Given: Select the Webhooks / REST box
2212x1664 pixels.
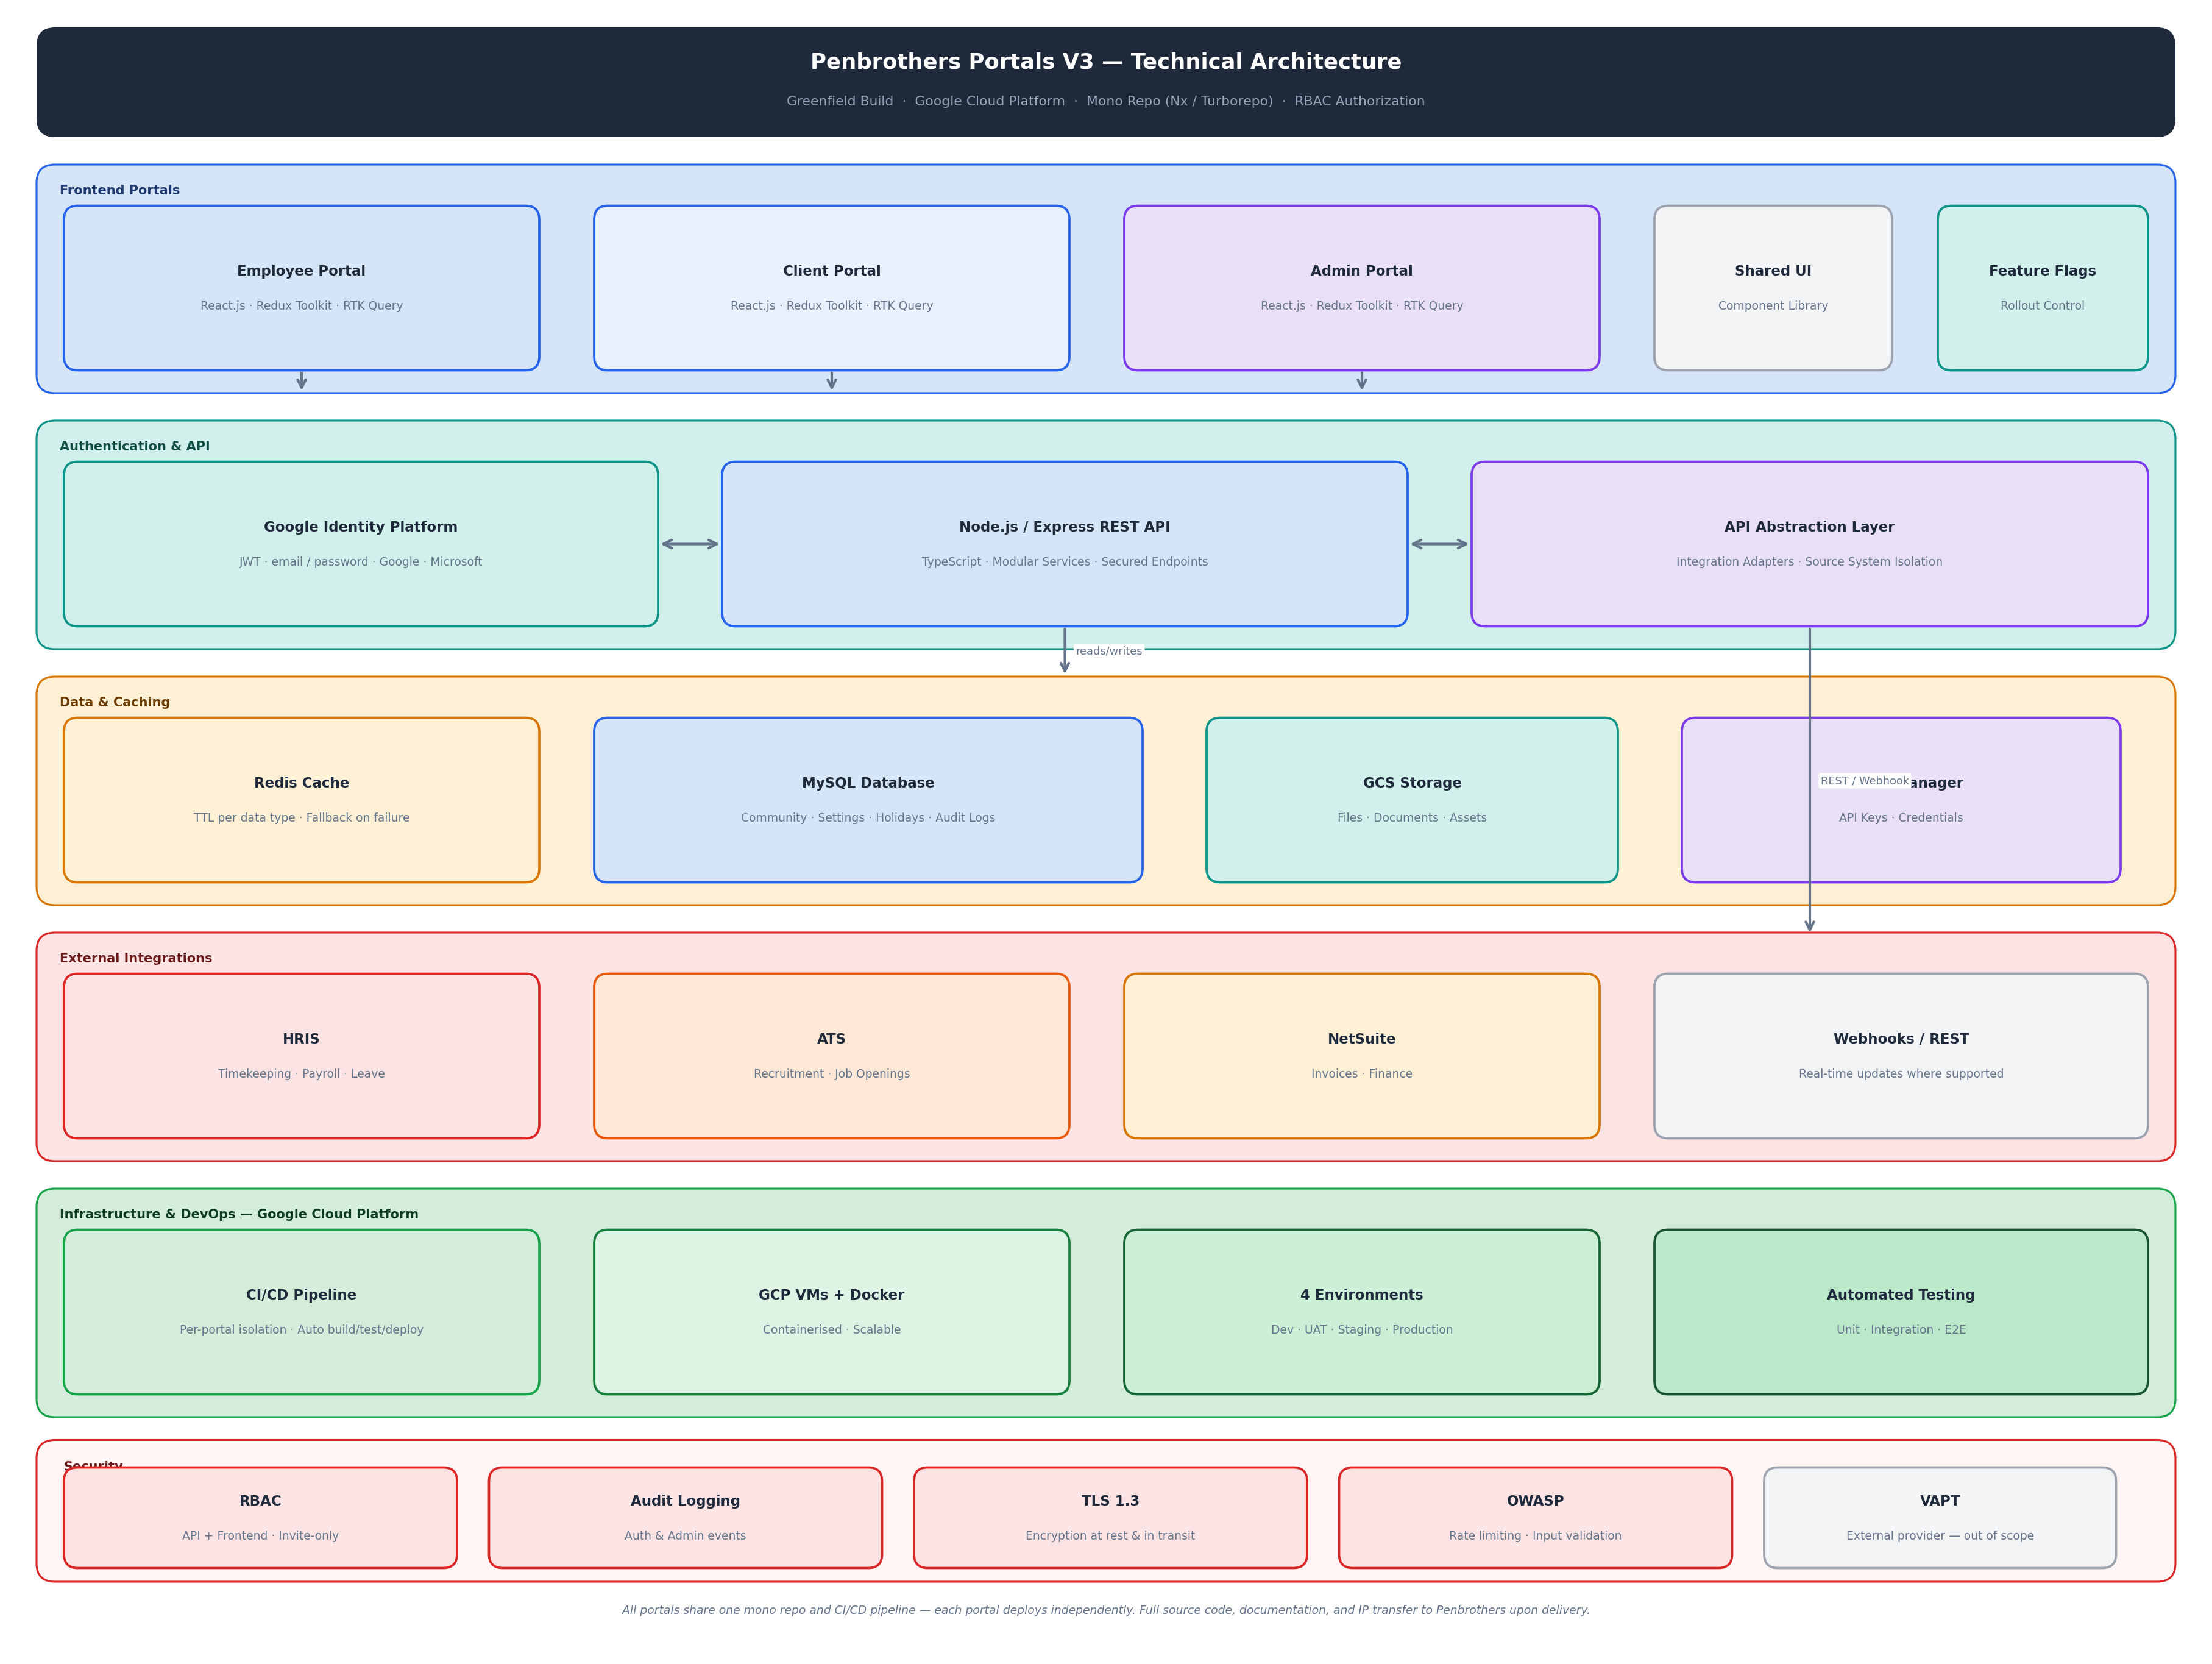Looking at the screenshot, I should [x=1900, y=1056].
